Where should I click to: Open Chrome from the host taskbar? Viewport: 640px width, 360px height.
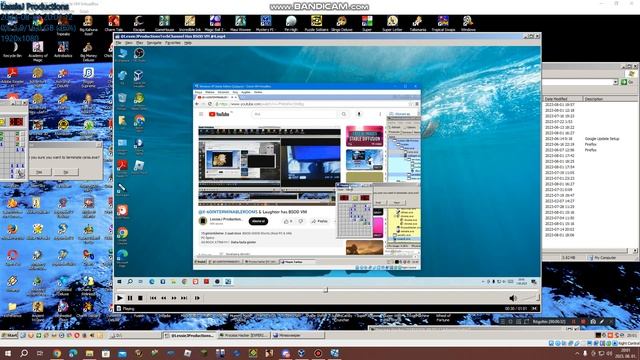click(x=57, y=353)
